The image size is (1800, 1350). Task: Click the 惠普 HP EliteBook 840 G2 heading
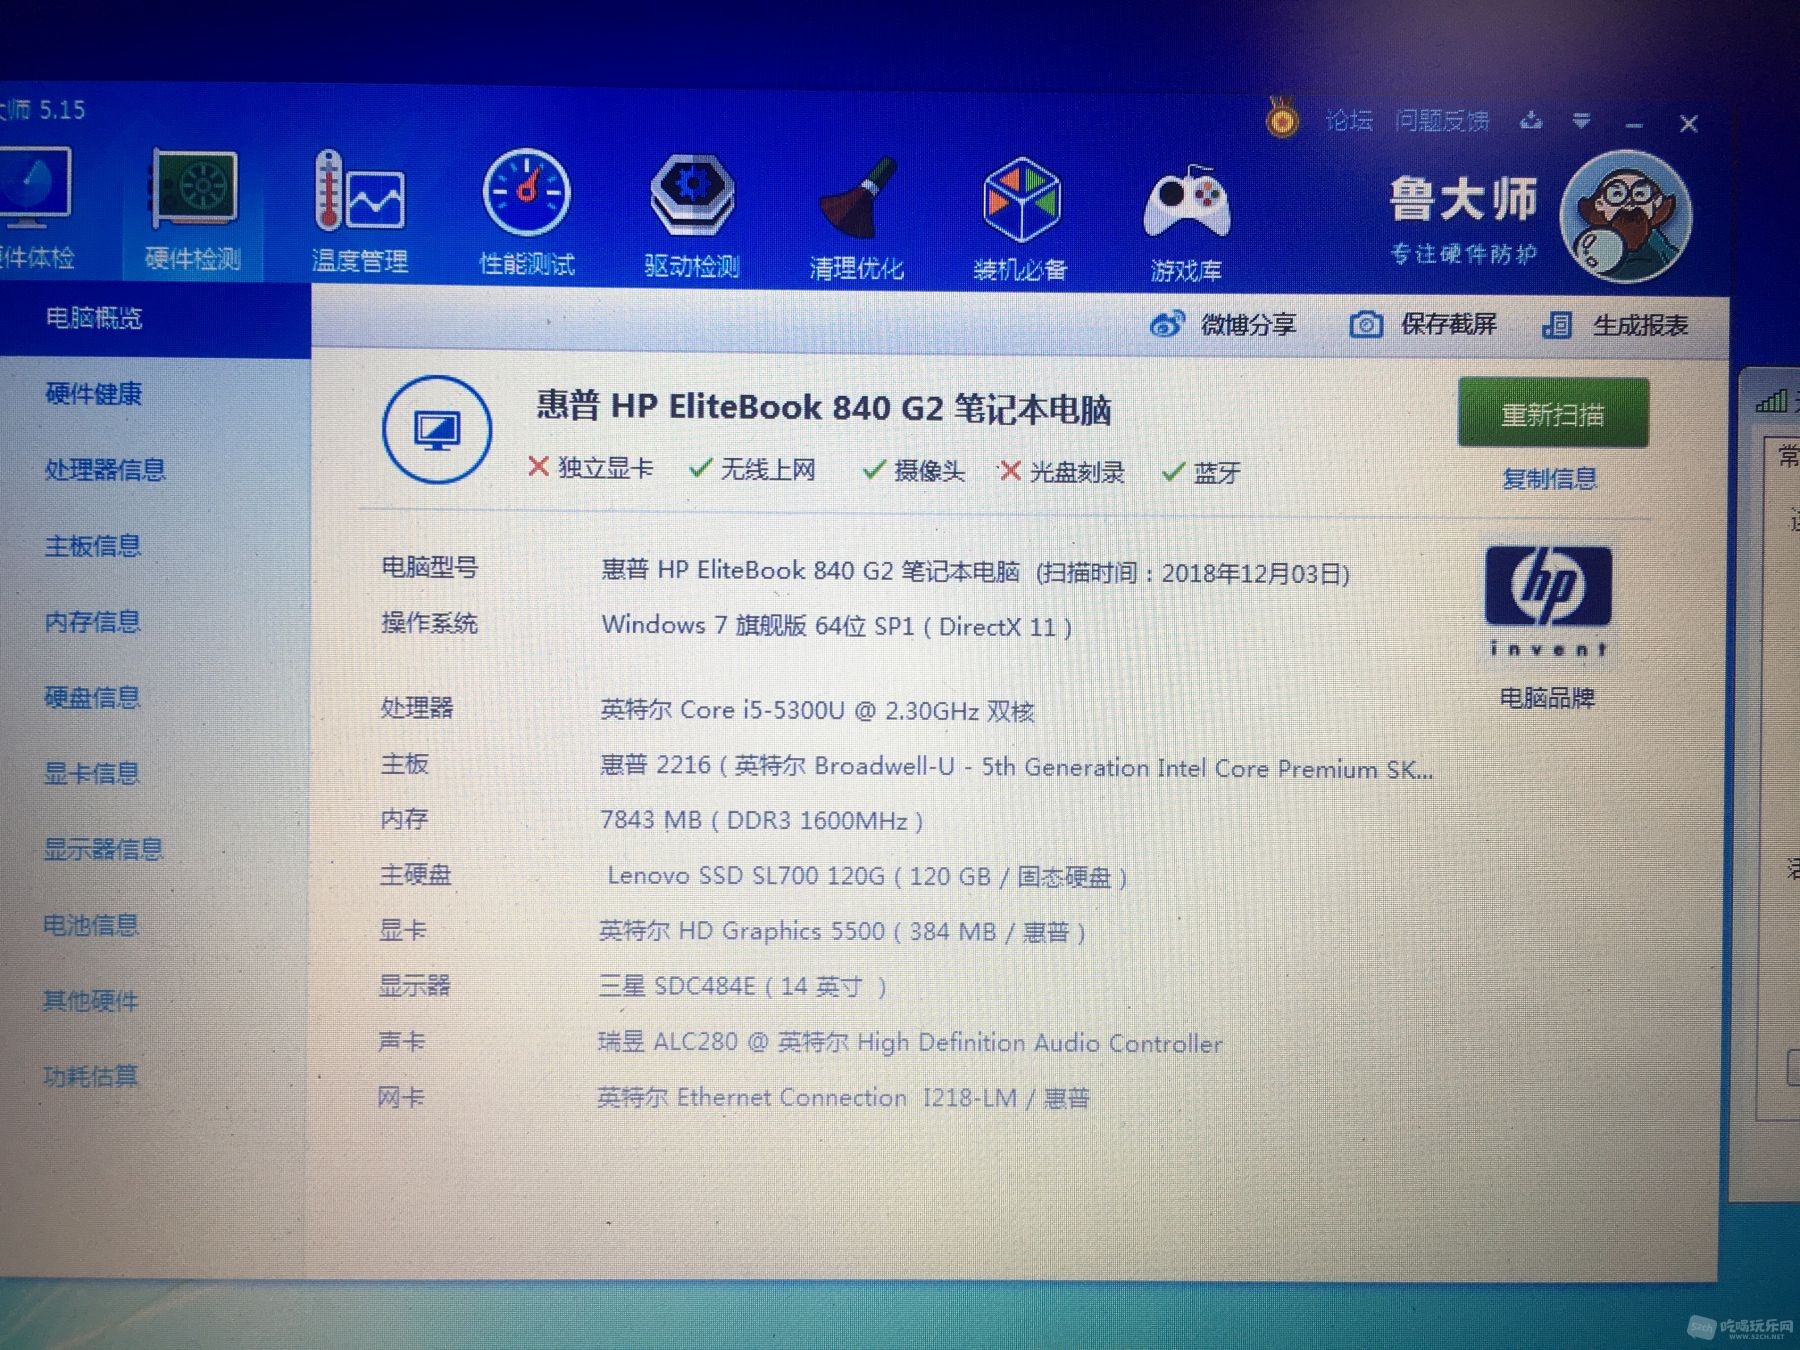coord(824,408)
